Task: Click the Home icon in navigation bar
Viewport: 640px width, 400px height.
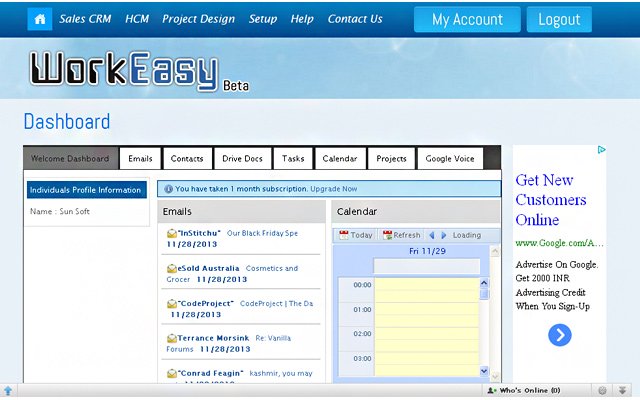Action: pyautogui.click(x=40, y=19)
